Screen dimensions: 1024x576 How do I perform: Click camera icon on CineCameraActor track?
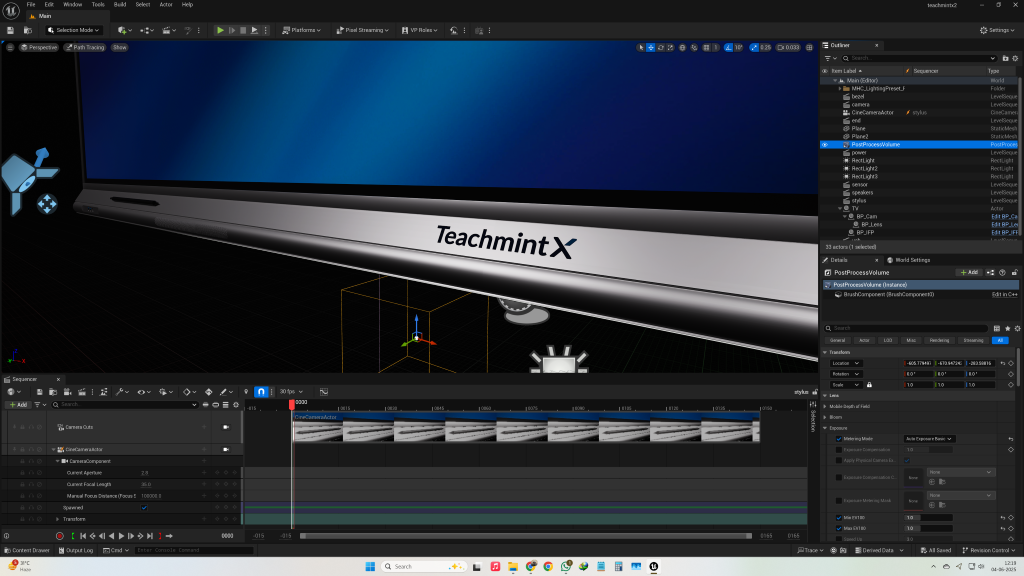(x=225, y=449)
